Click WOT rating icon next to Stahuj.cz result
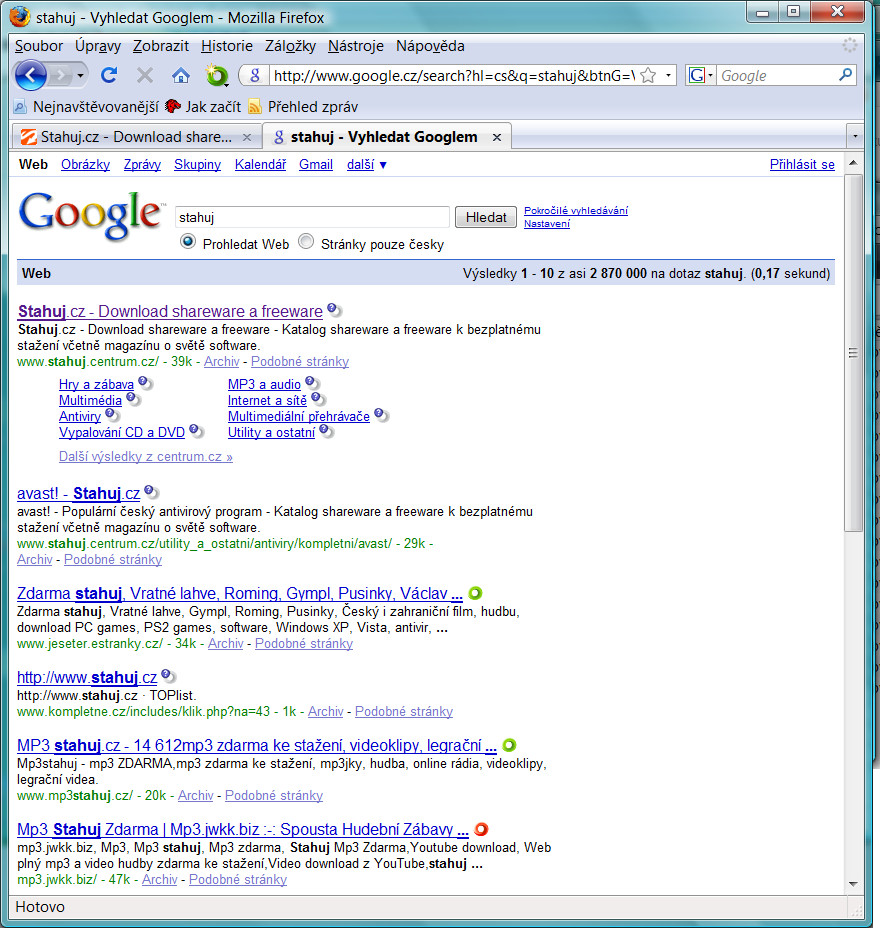 point(334,309)
